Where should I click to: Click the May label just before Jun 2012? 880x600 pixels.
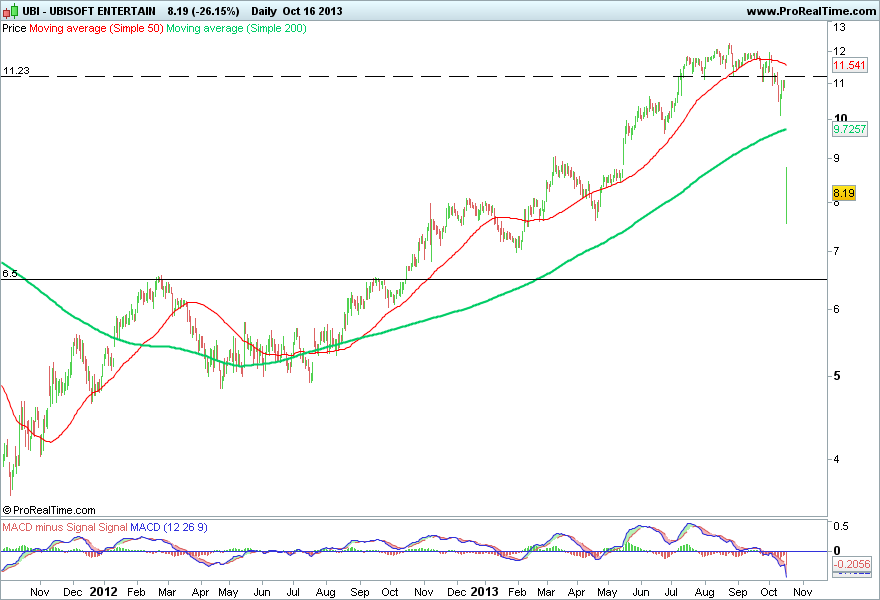click(228, 592)
